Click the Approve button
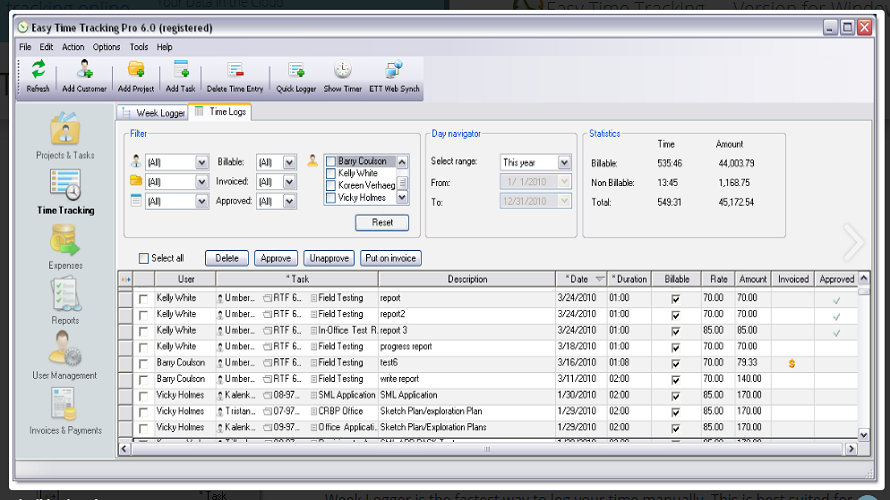Screen dimensions: 890x500 [x=275, y=258]
